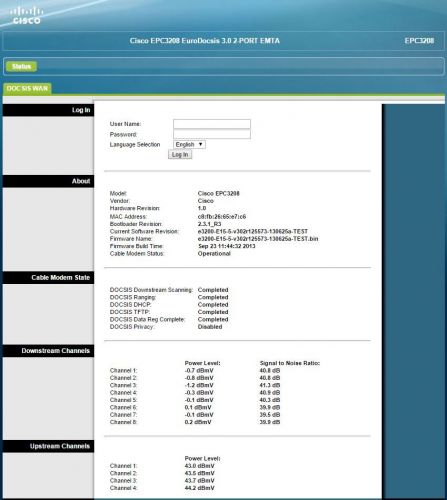Click the Language Selection label

(135, 144)
